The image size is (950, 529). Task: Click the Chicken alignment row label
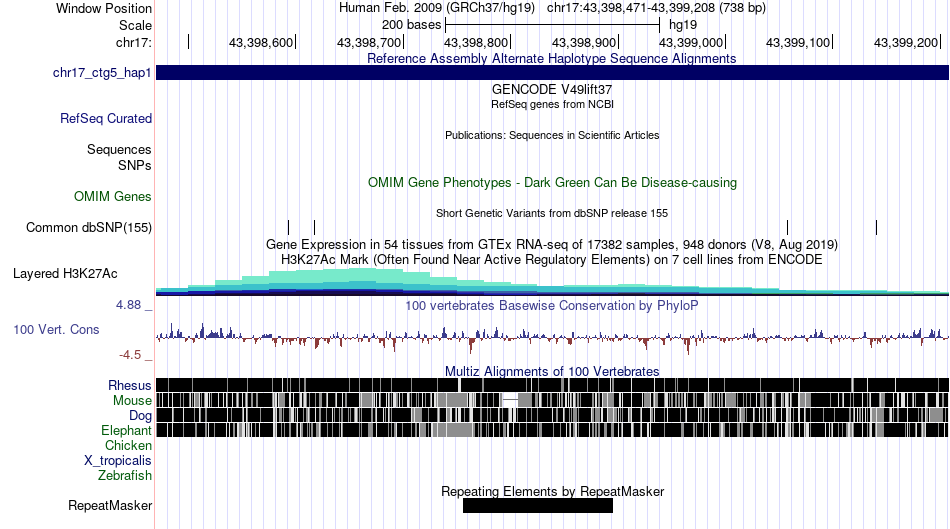(128, 445)
